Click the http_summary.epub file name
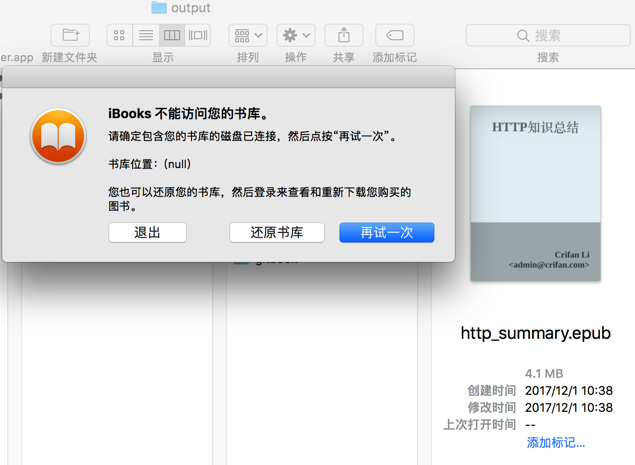 (x=535, y=333)
